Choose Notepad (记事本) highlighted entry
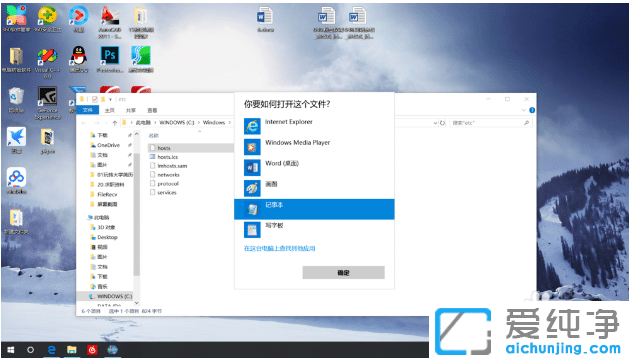 pos(314,209)
